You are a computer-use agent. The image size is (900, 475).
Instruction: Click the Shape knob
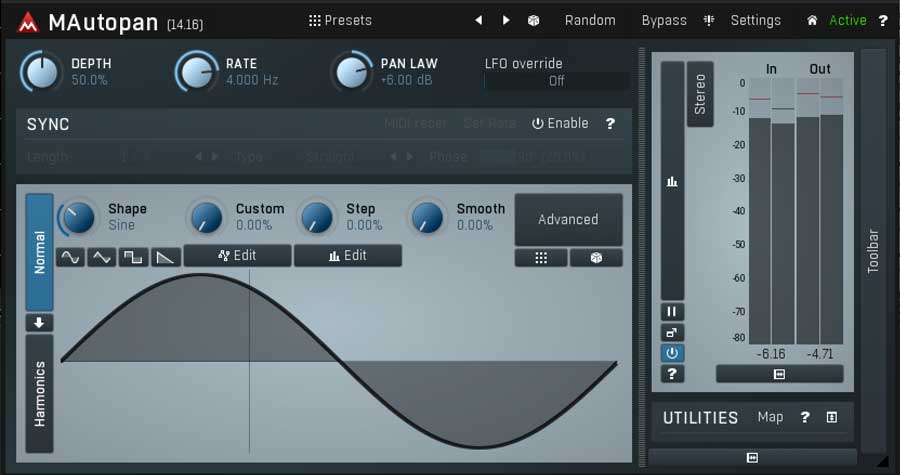coord(79,218)
